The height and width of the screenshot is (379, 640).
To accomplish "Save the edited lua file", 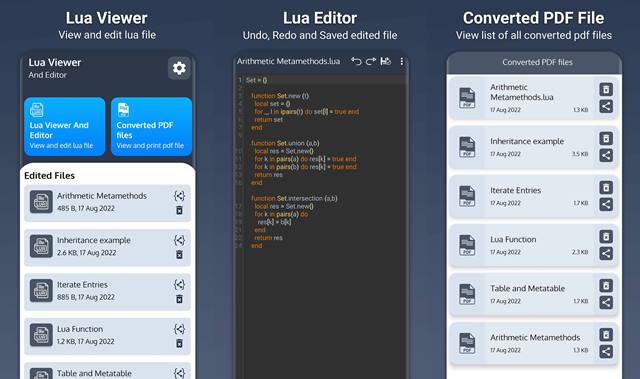I will [x=385, y=61].
